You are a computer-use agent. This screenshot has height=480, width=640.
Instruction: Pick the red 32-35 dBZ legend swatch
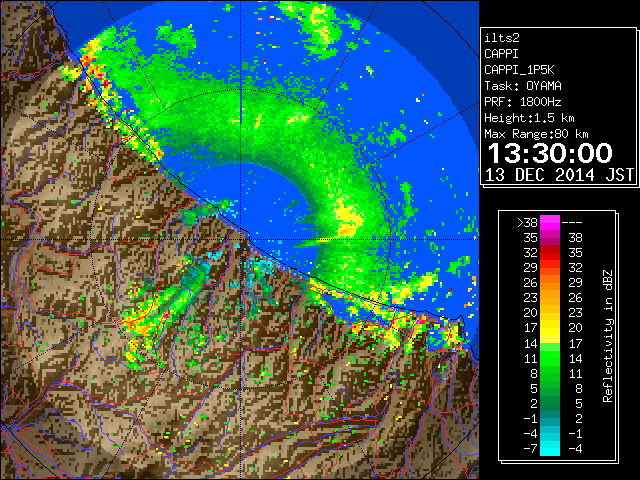point(550,253)
